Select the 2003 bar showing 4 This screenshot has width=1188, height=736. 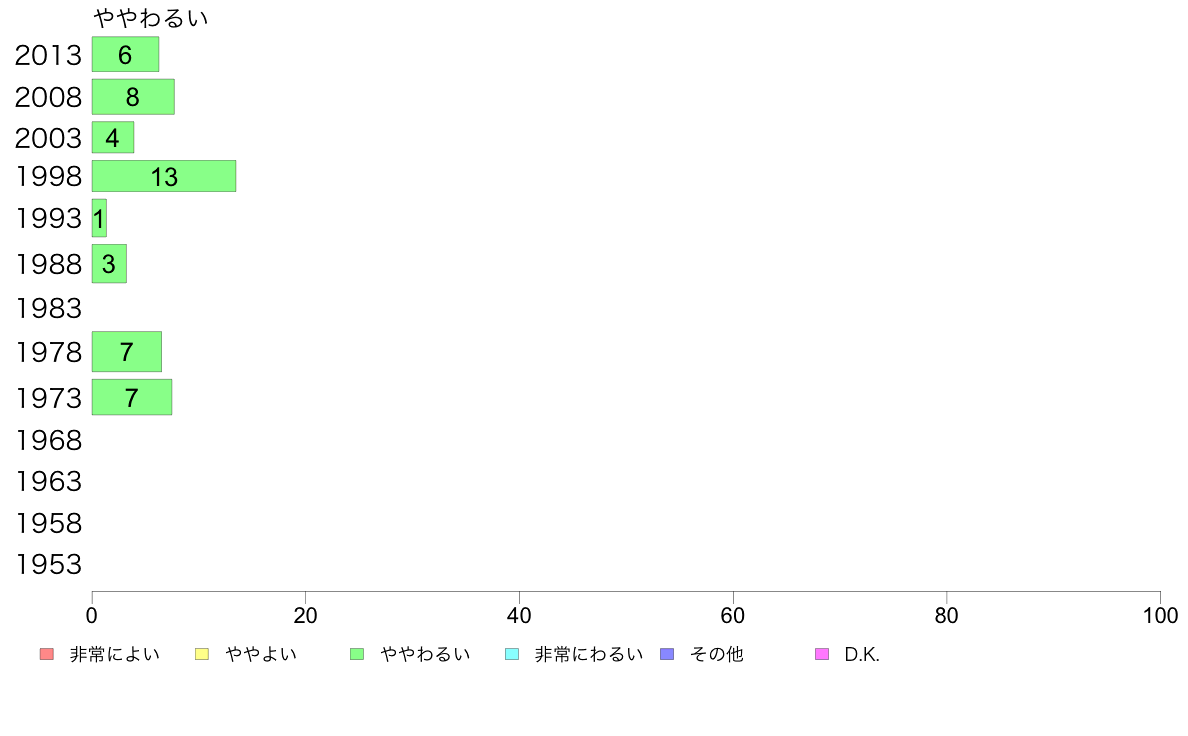(x=113, y=137)
